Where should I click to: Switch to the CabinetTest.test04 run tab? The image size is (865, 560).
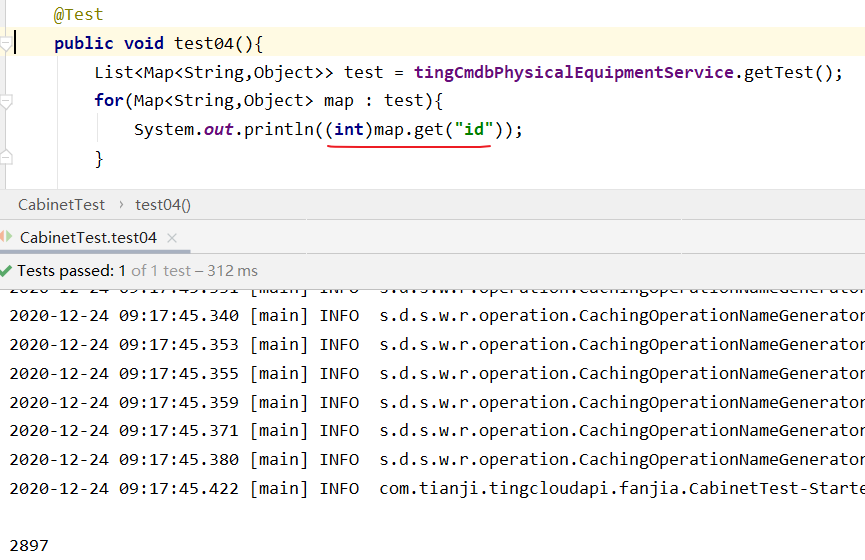[x=88, y=238]
